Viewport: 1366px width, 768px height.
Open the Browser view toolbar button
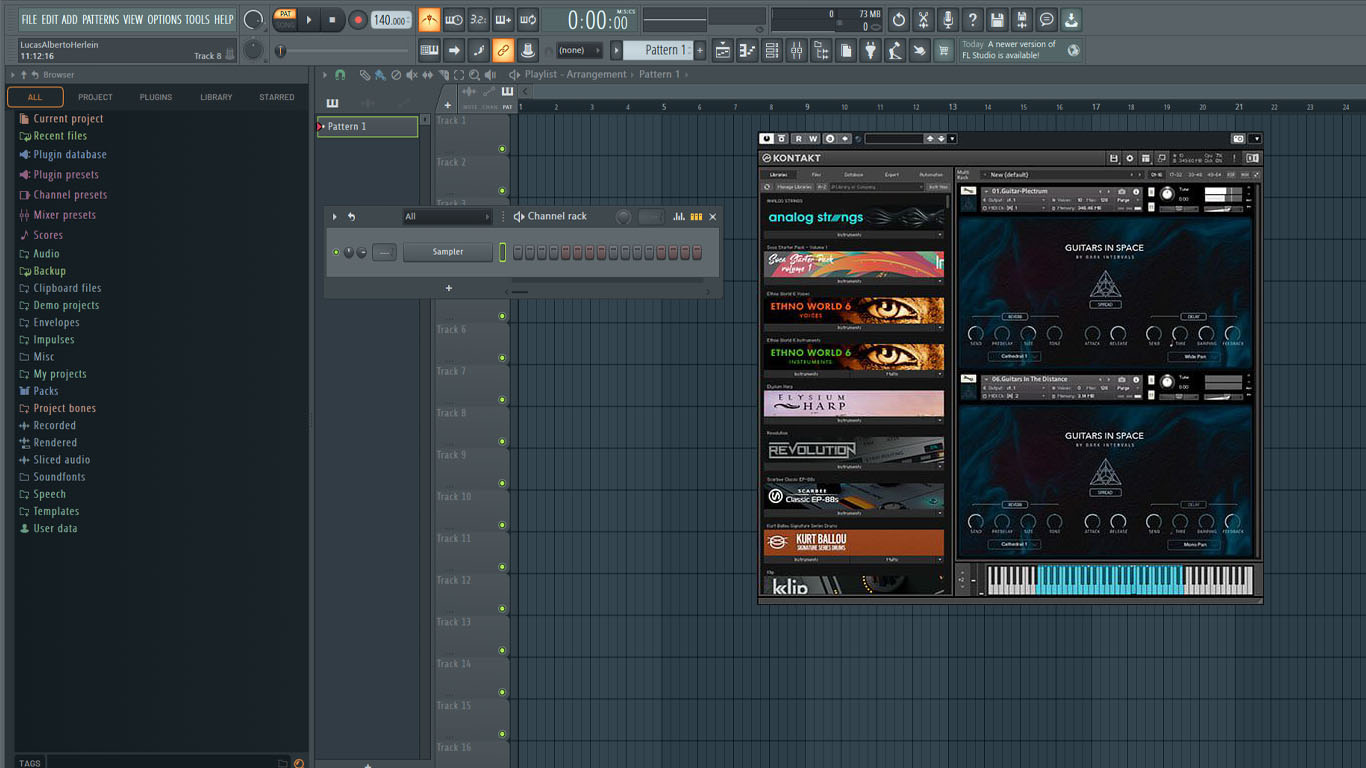pyautogui.click(x=821, y=50)
